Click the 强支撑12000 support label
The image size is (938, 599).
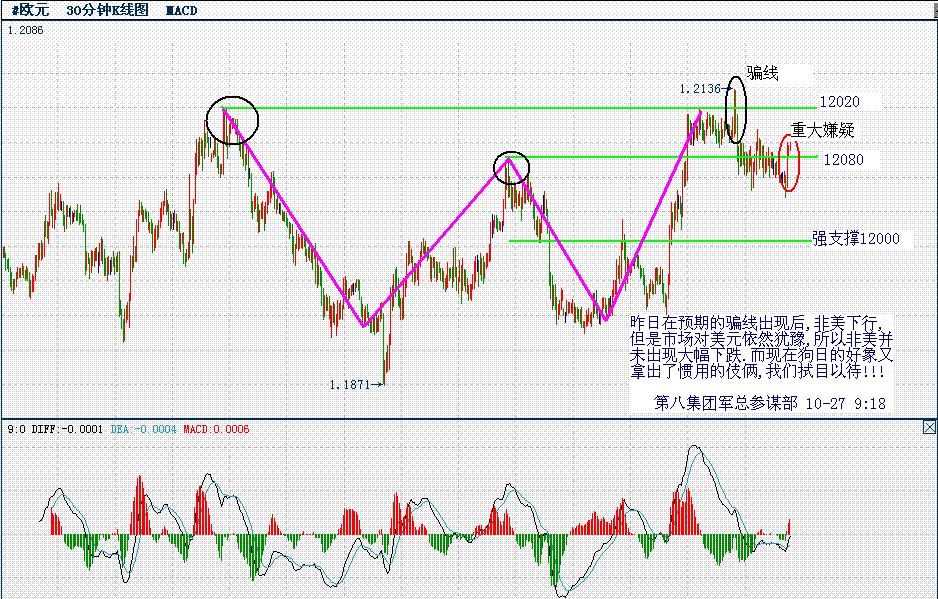pyautogui.click(x=855, y=238)
